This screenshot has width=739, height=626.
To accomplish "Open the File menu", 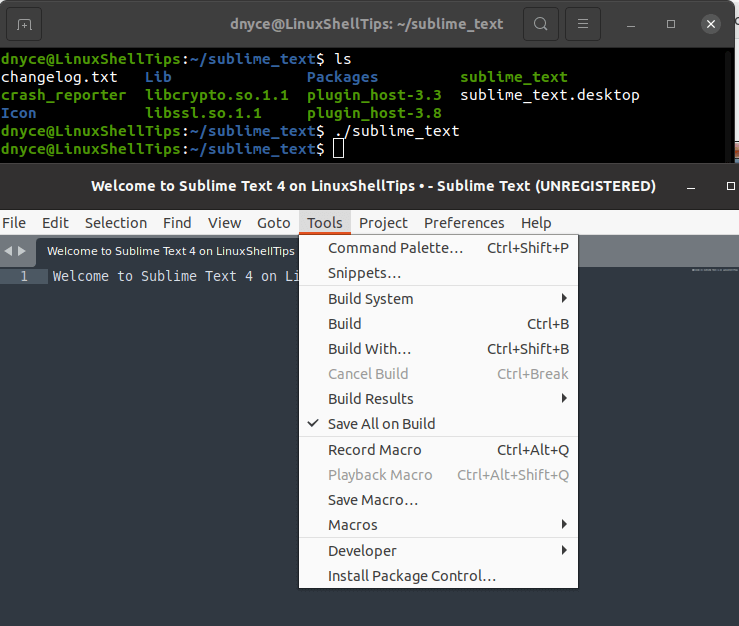I will 14,222.
